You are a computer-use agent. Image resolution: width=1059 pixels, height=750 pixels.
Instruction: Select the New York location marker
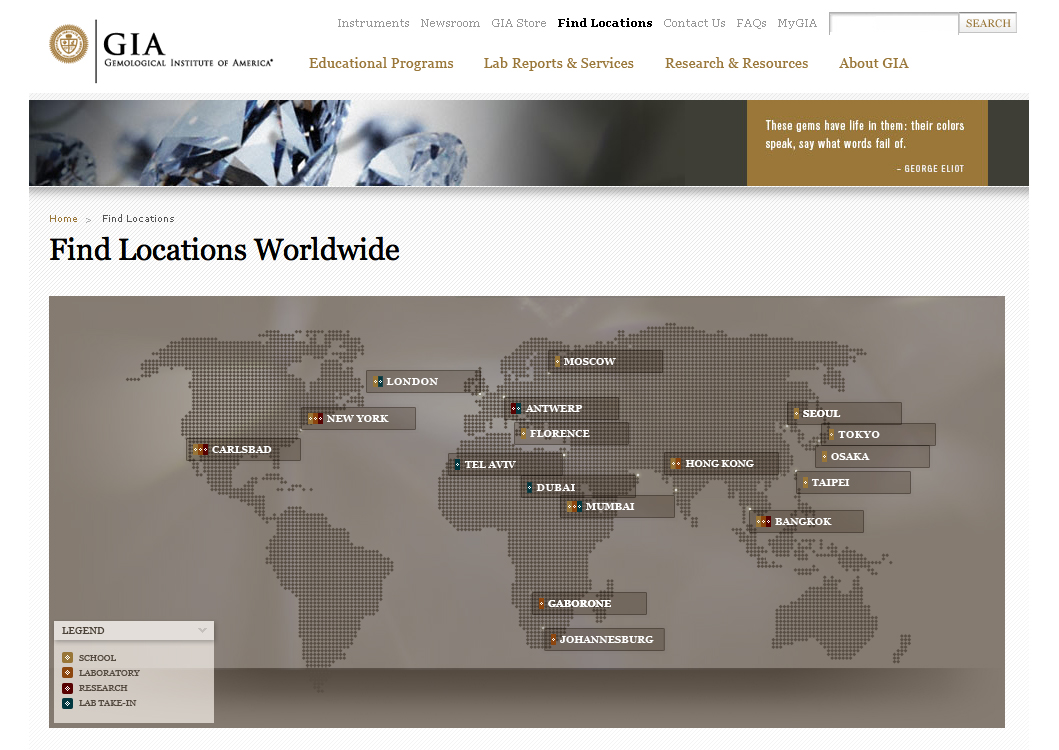[x=358, y=418]
